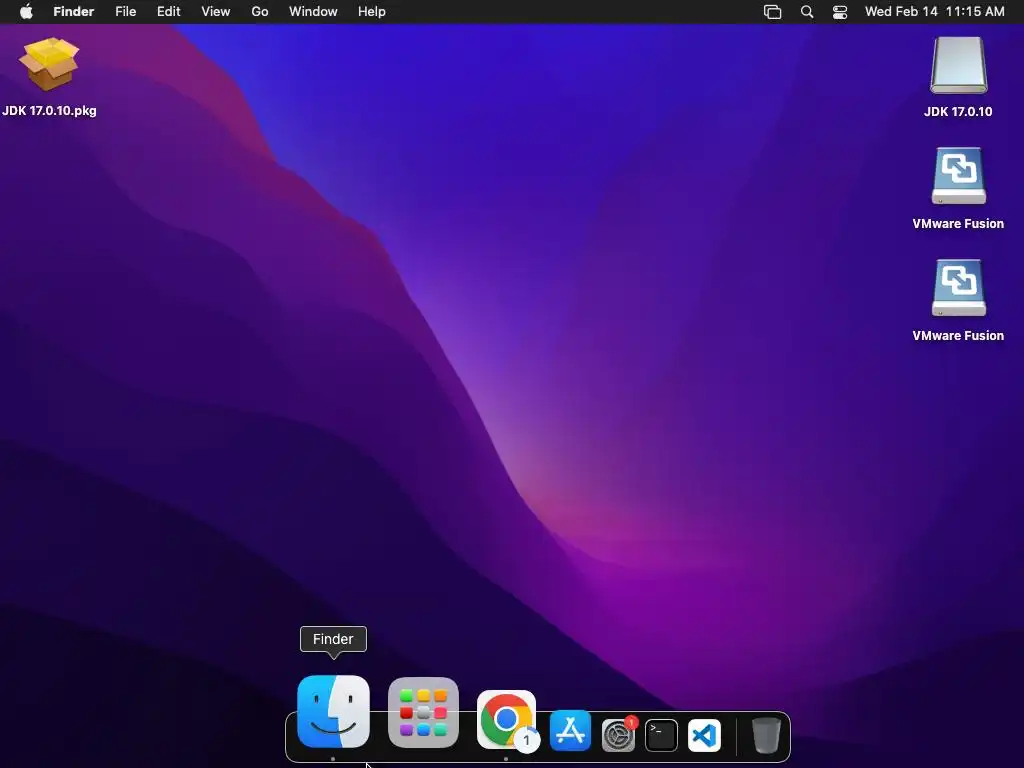Launch Terminal from the Dock
The image size is (1024, 768).
click(x=661, y=735)
